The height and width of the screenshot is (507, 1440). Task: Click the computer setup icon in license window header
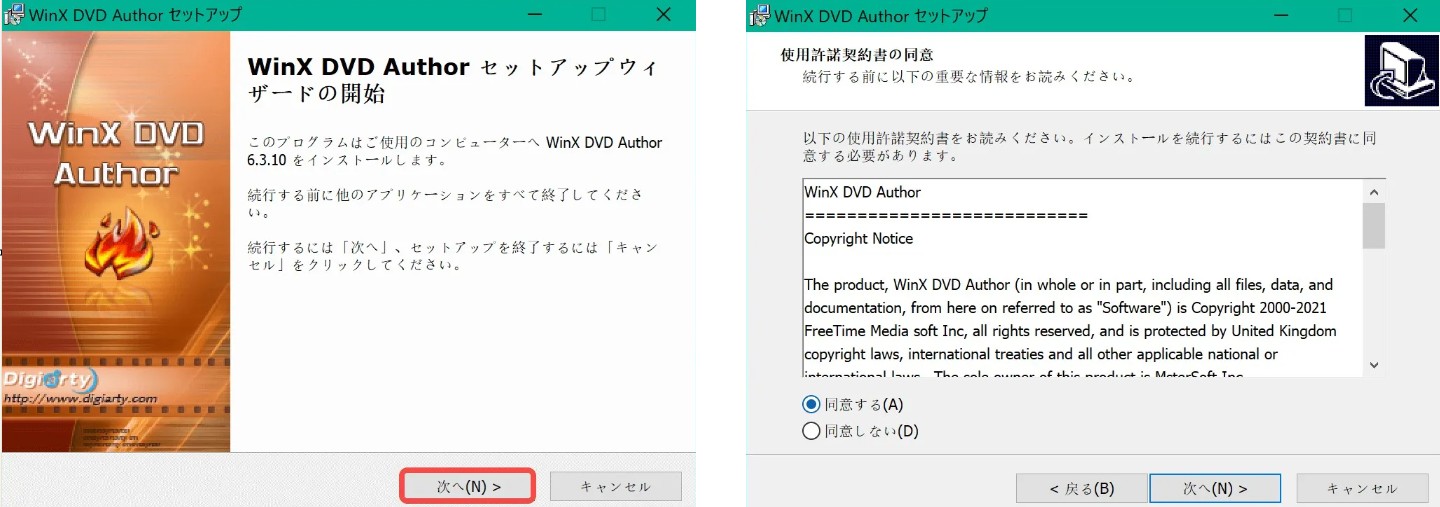1401,70
